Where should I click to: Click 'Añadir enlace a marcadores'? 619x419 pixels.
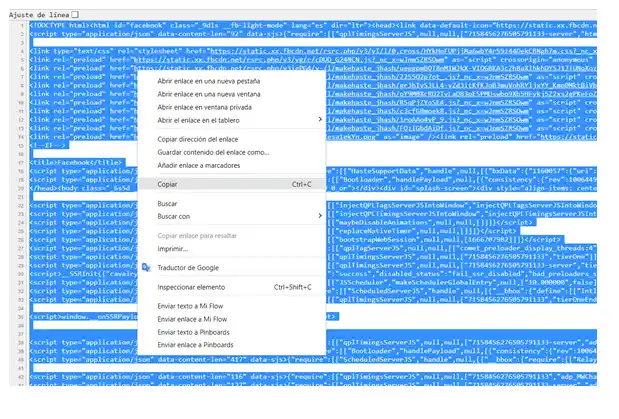click(x=201, y=165)
